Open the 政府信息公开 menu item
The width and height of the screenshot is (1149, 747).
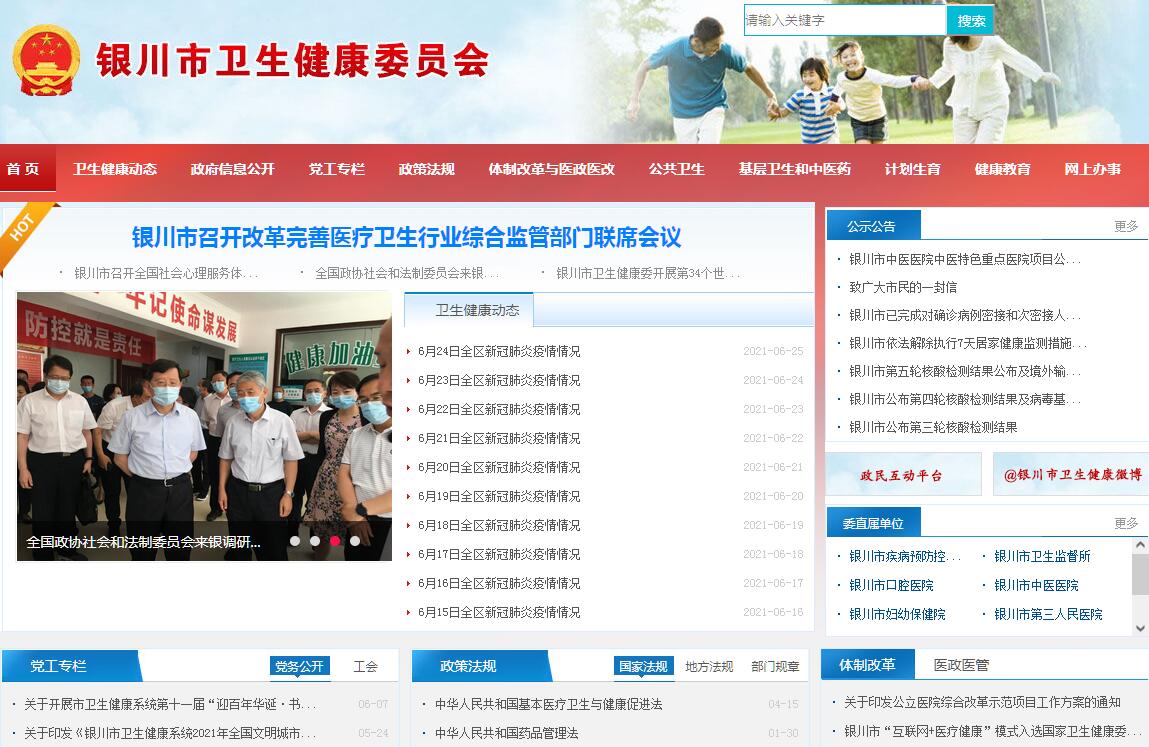click(x=232, y=169)
